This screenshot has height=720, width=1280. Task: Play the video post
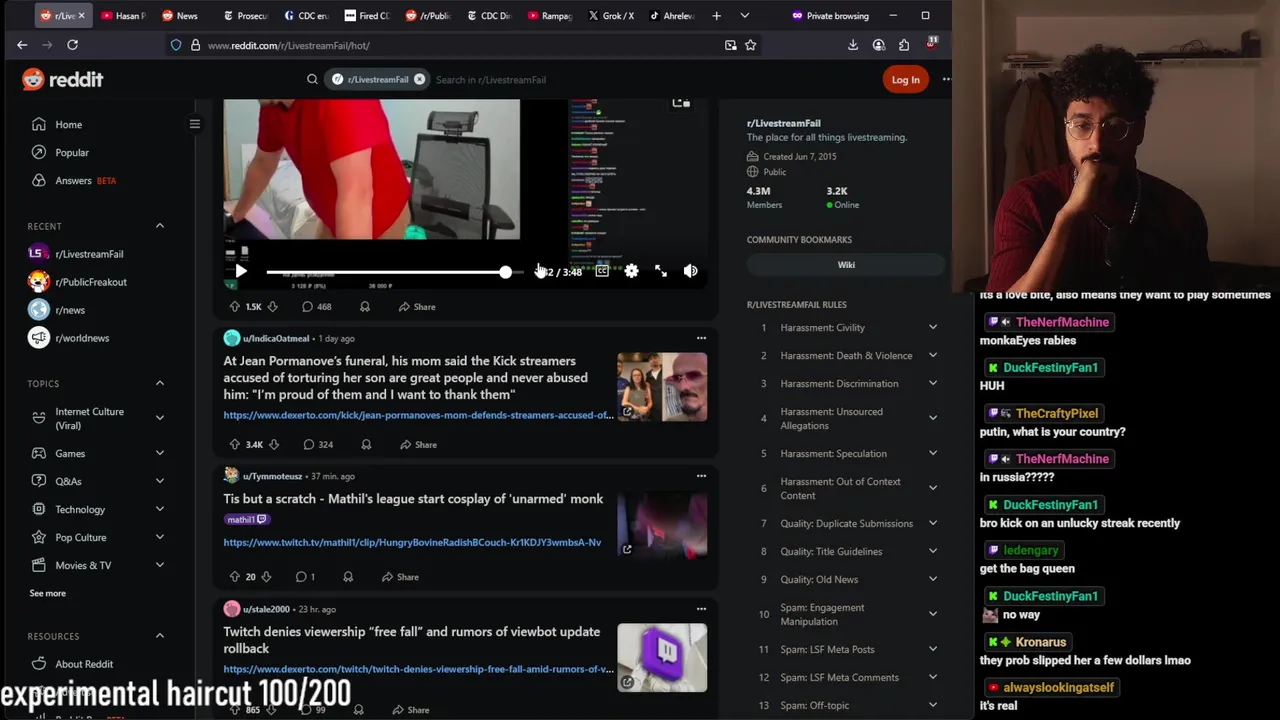point(241,271)
